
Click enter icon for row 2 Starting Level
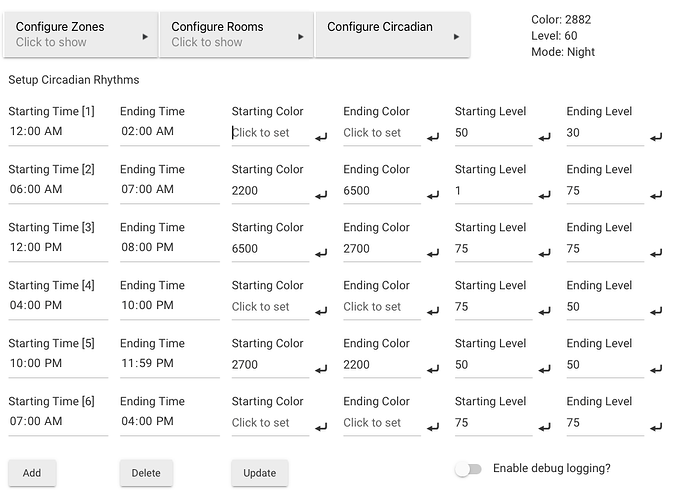pyautogui.click(x=544, y=195)
